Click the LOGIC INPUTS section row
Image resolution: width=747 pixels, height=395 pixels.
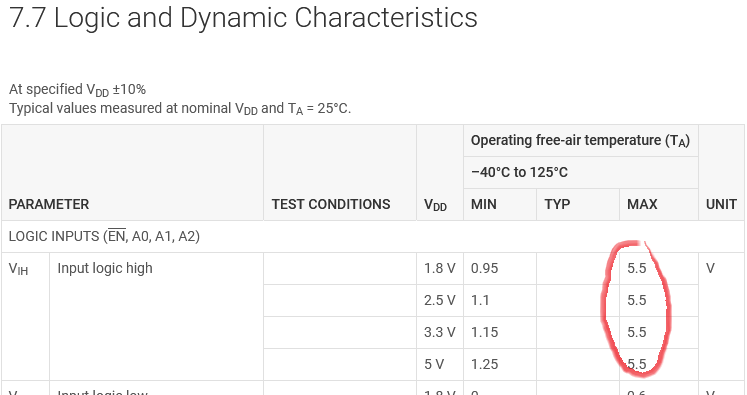pyautogui.click(x=373, y=236)
